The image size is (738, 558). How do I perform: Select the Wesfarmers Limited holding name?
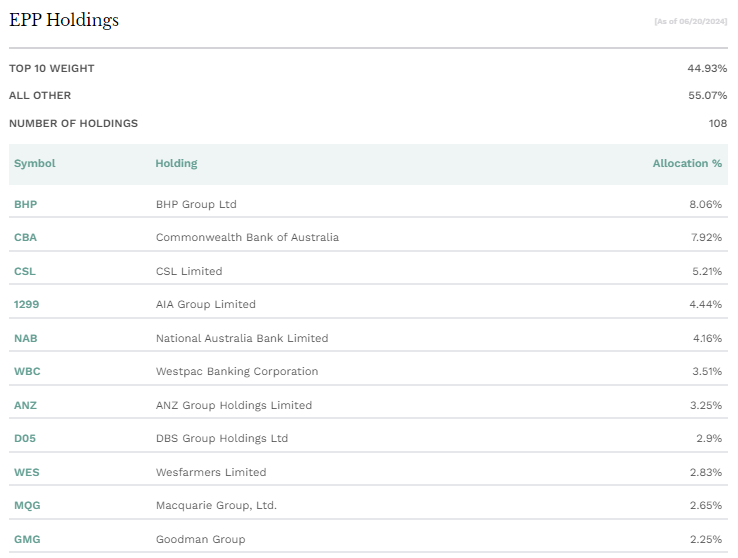[211, 472]
